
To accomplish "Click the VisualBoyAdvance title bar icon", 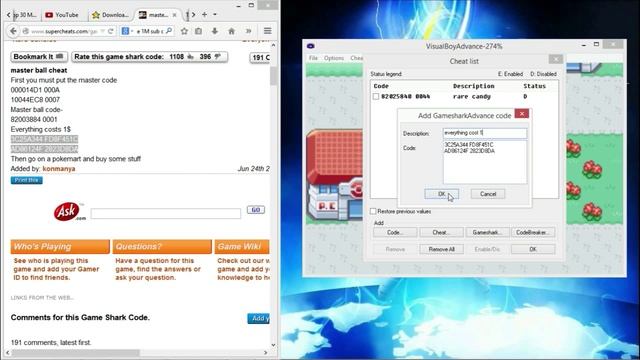I will pyautogui.click(x=311, y=46).
